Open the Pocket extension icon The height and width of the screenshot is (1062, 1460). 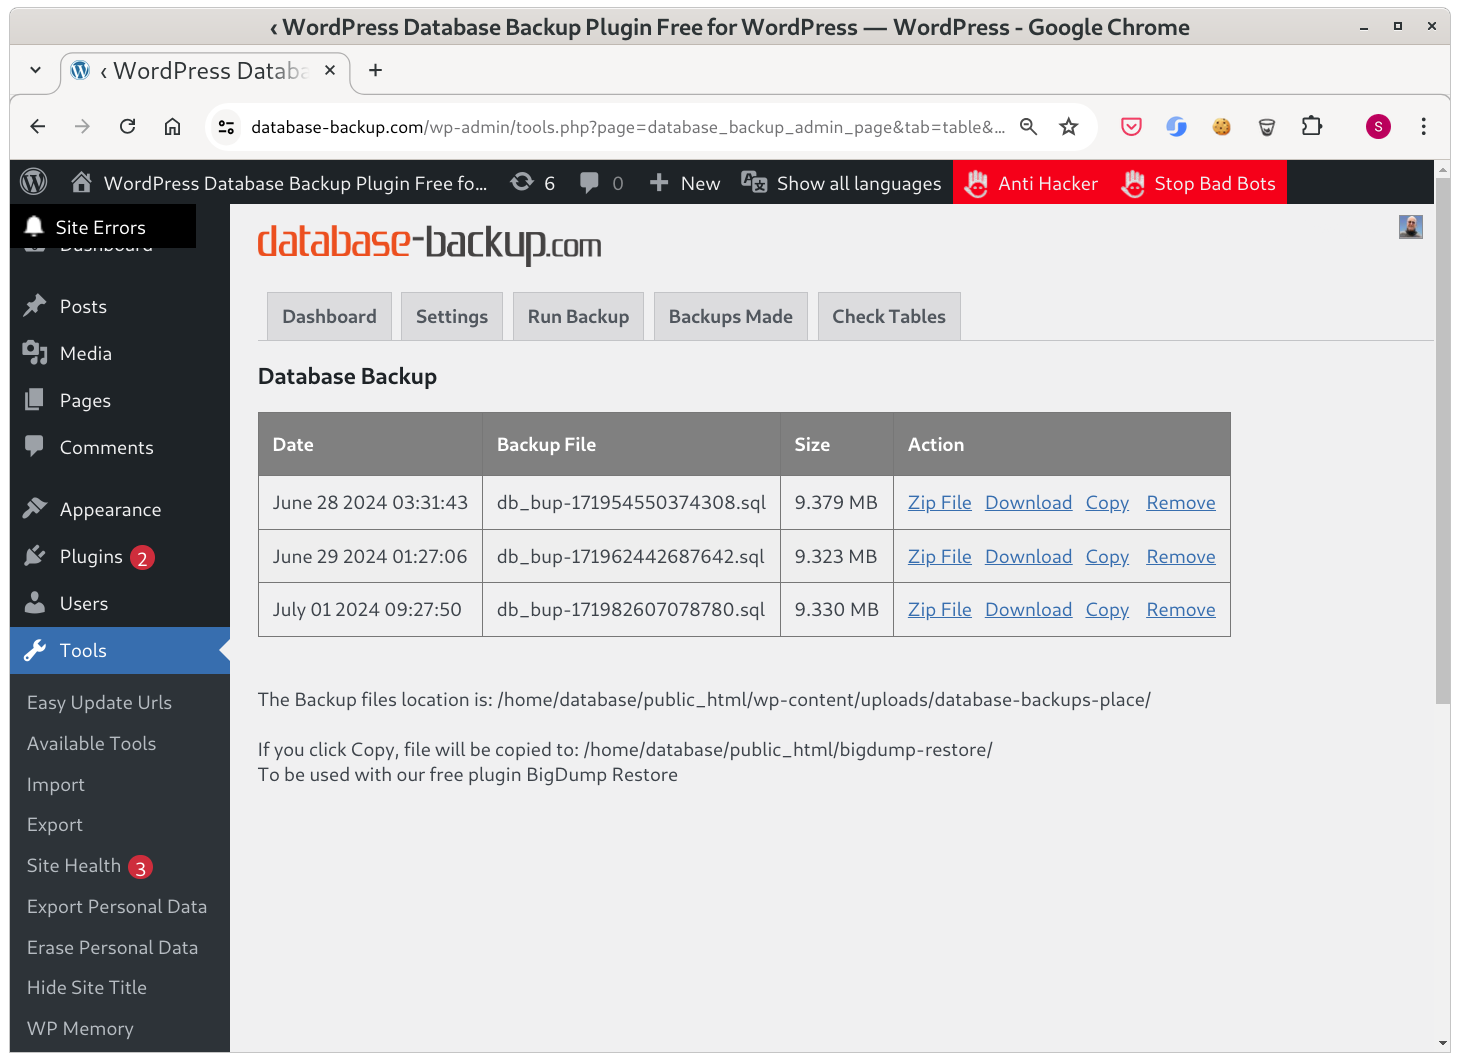tap(1131, 127)
